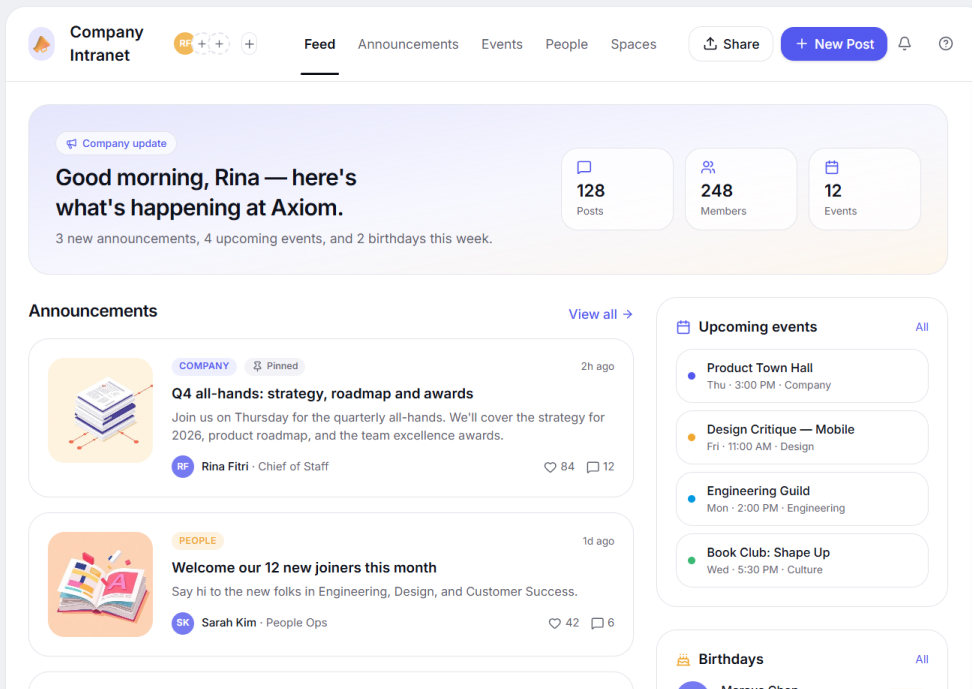Click the Events calendar icon in stats

click(x=832, y=167)
